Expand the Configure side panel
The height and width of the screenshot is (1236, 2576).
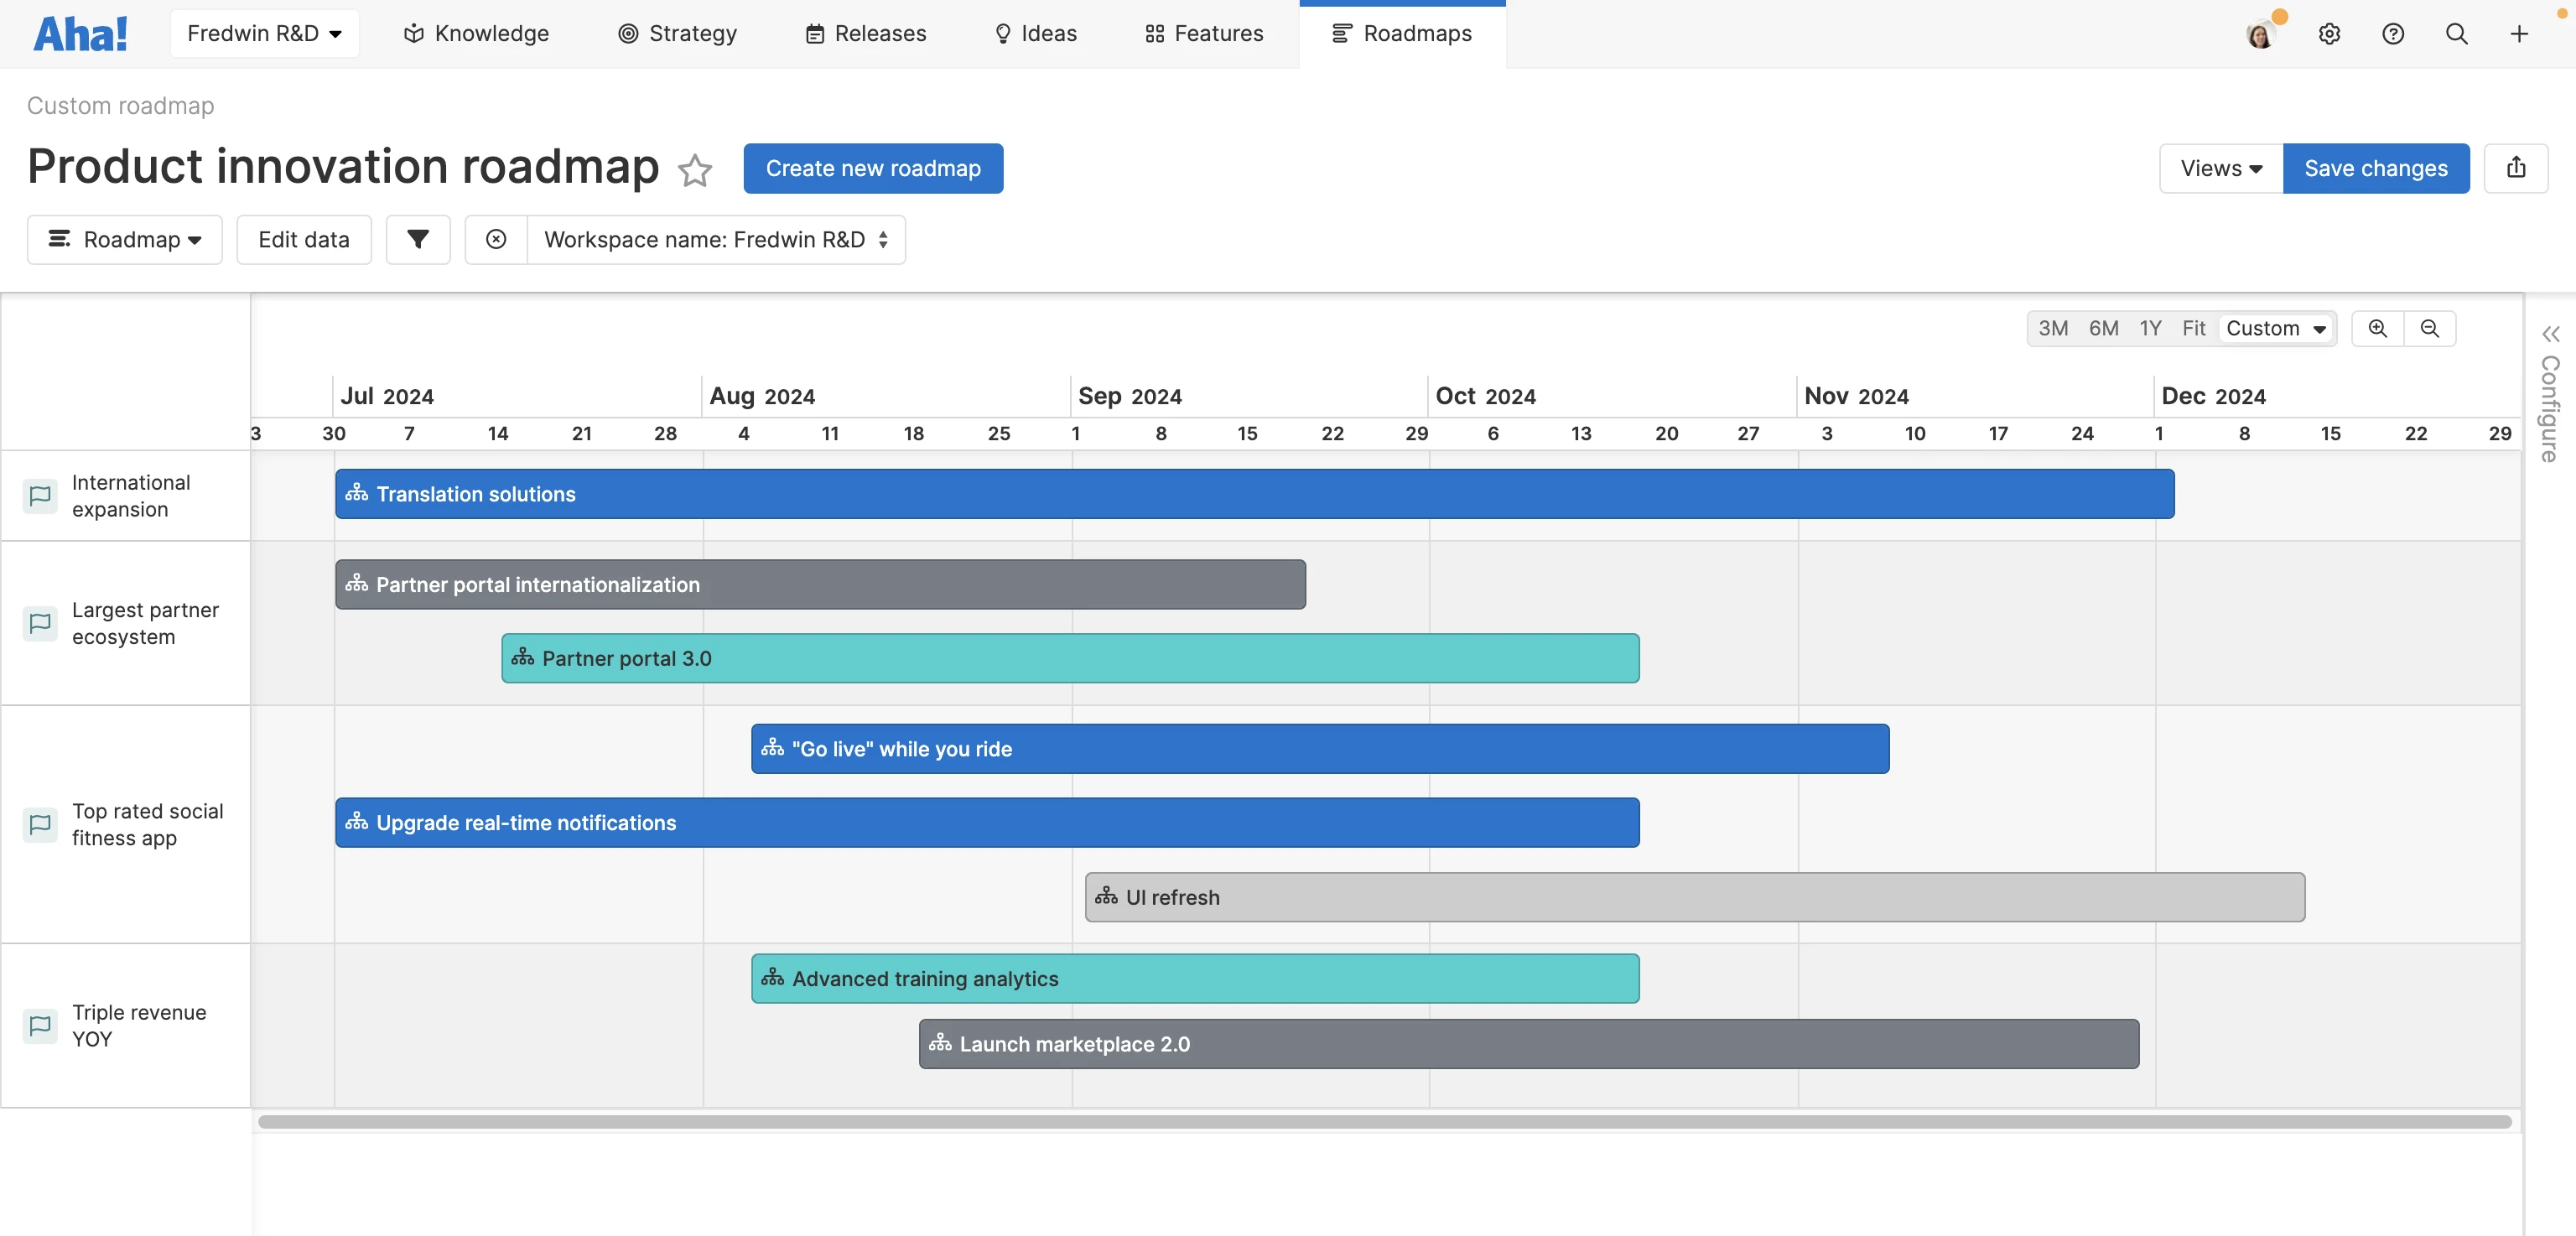pyautogui.click(x=2551, y=334)
